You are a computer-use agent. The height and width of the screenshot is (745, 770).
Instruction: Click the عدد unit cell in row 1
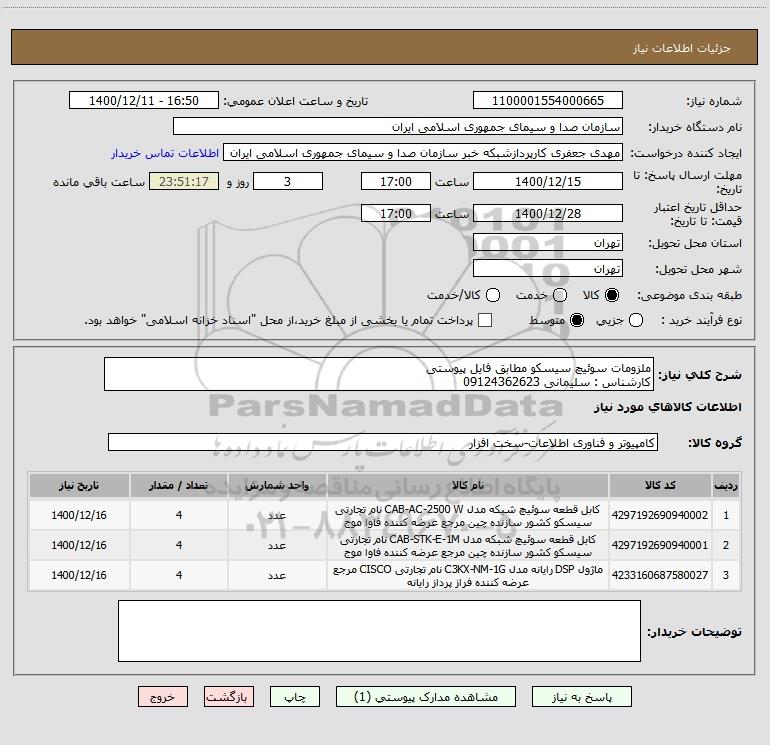277,516
